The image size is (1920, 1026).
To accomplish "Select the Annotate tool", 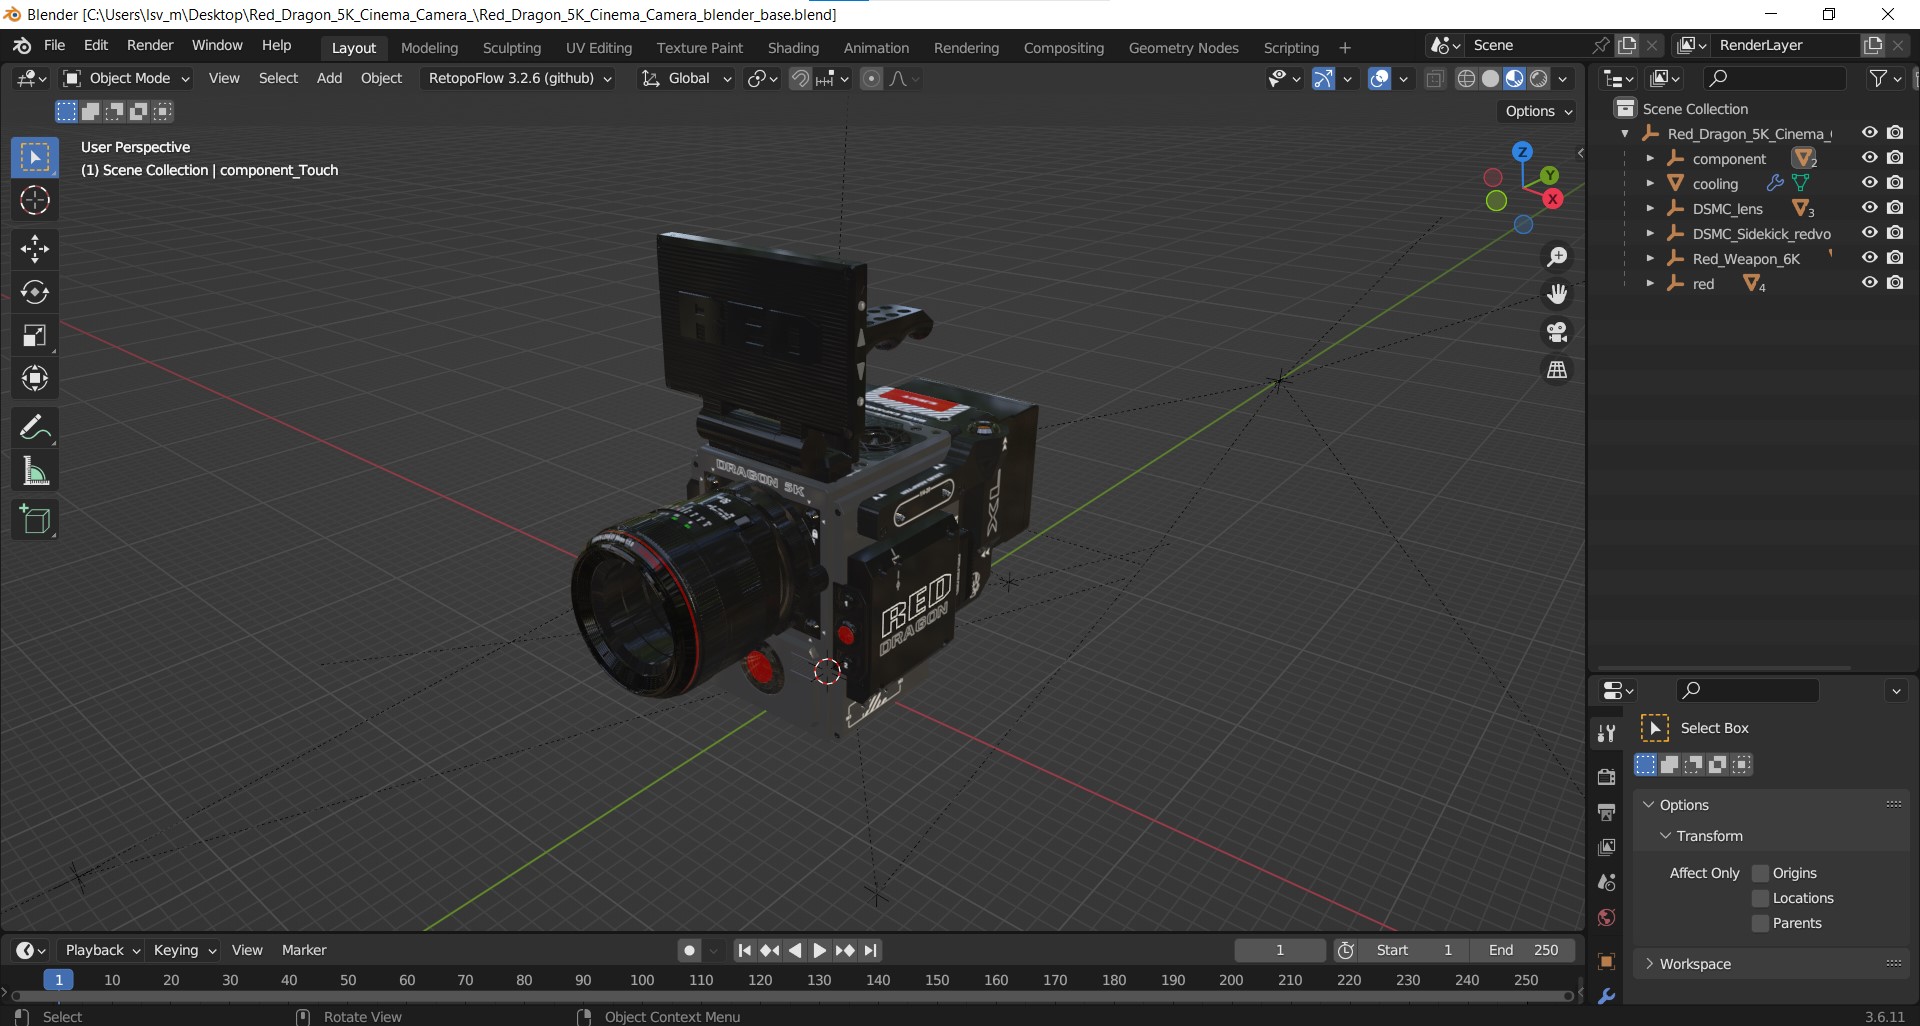I will point(35,428).
